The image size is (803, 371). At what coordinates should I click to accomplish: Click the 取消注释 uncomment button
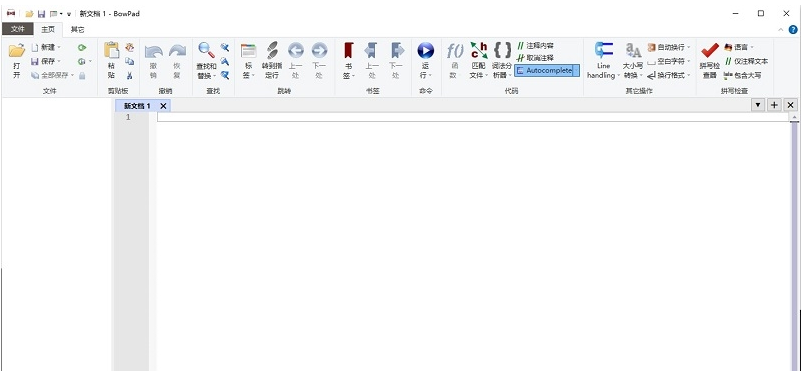point(535,58)
